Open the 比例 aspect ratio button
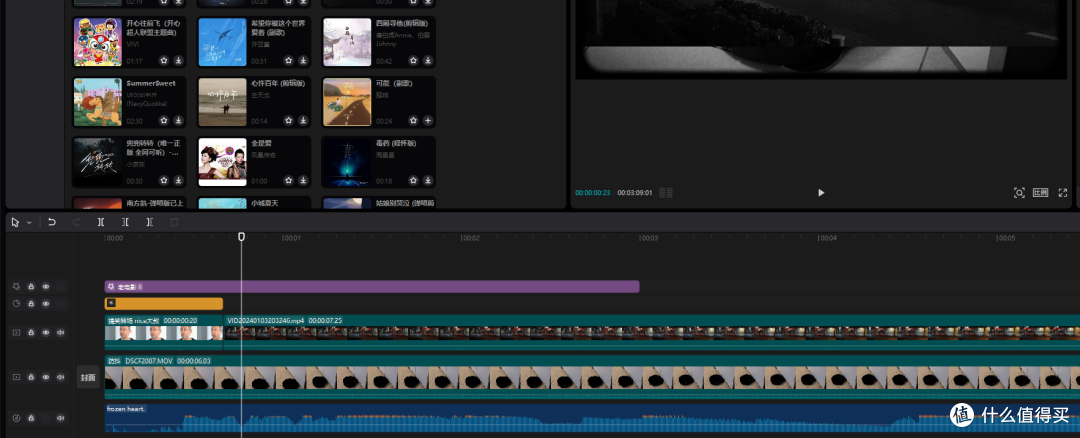 pyautogui.click(x=1040, y=193)
